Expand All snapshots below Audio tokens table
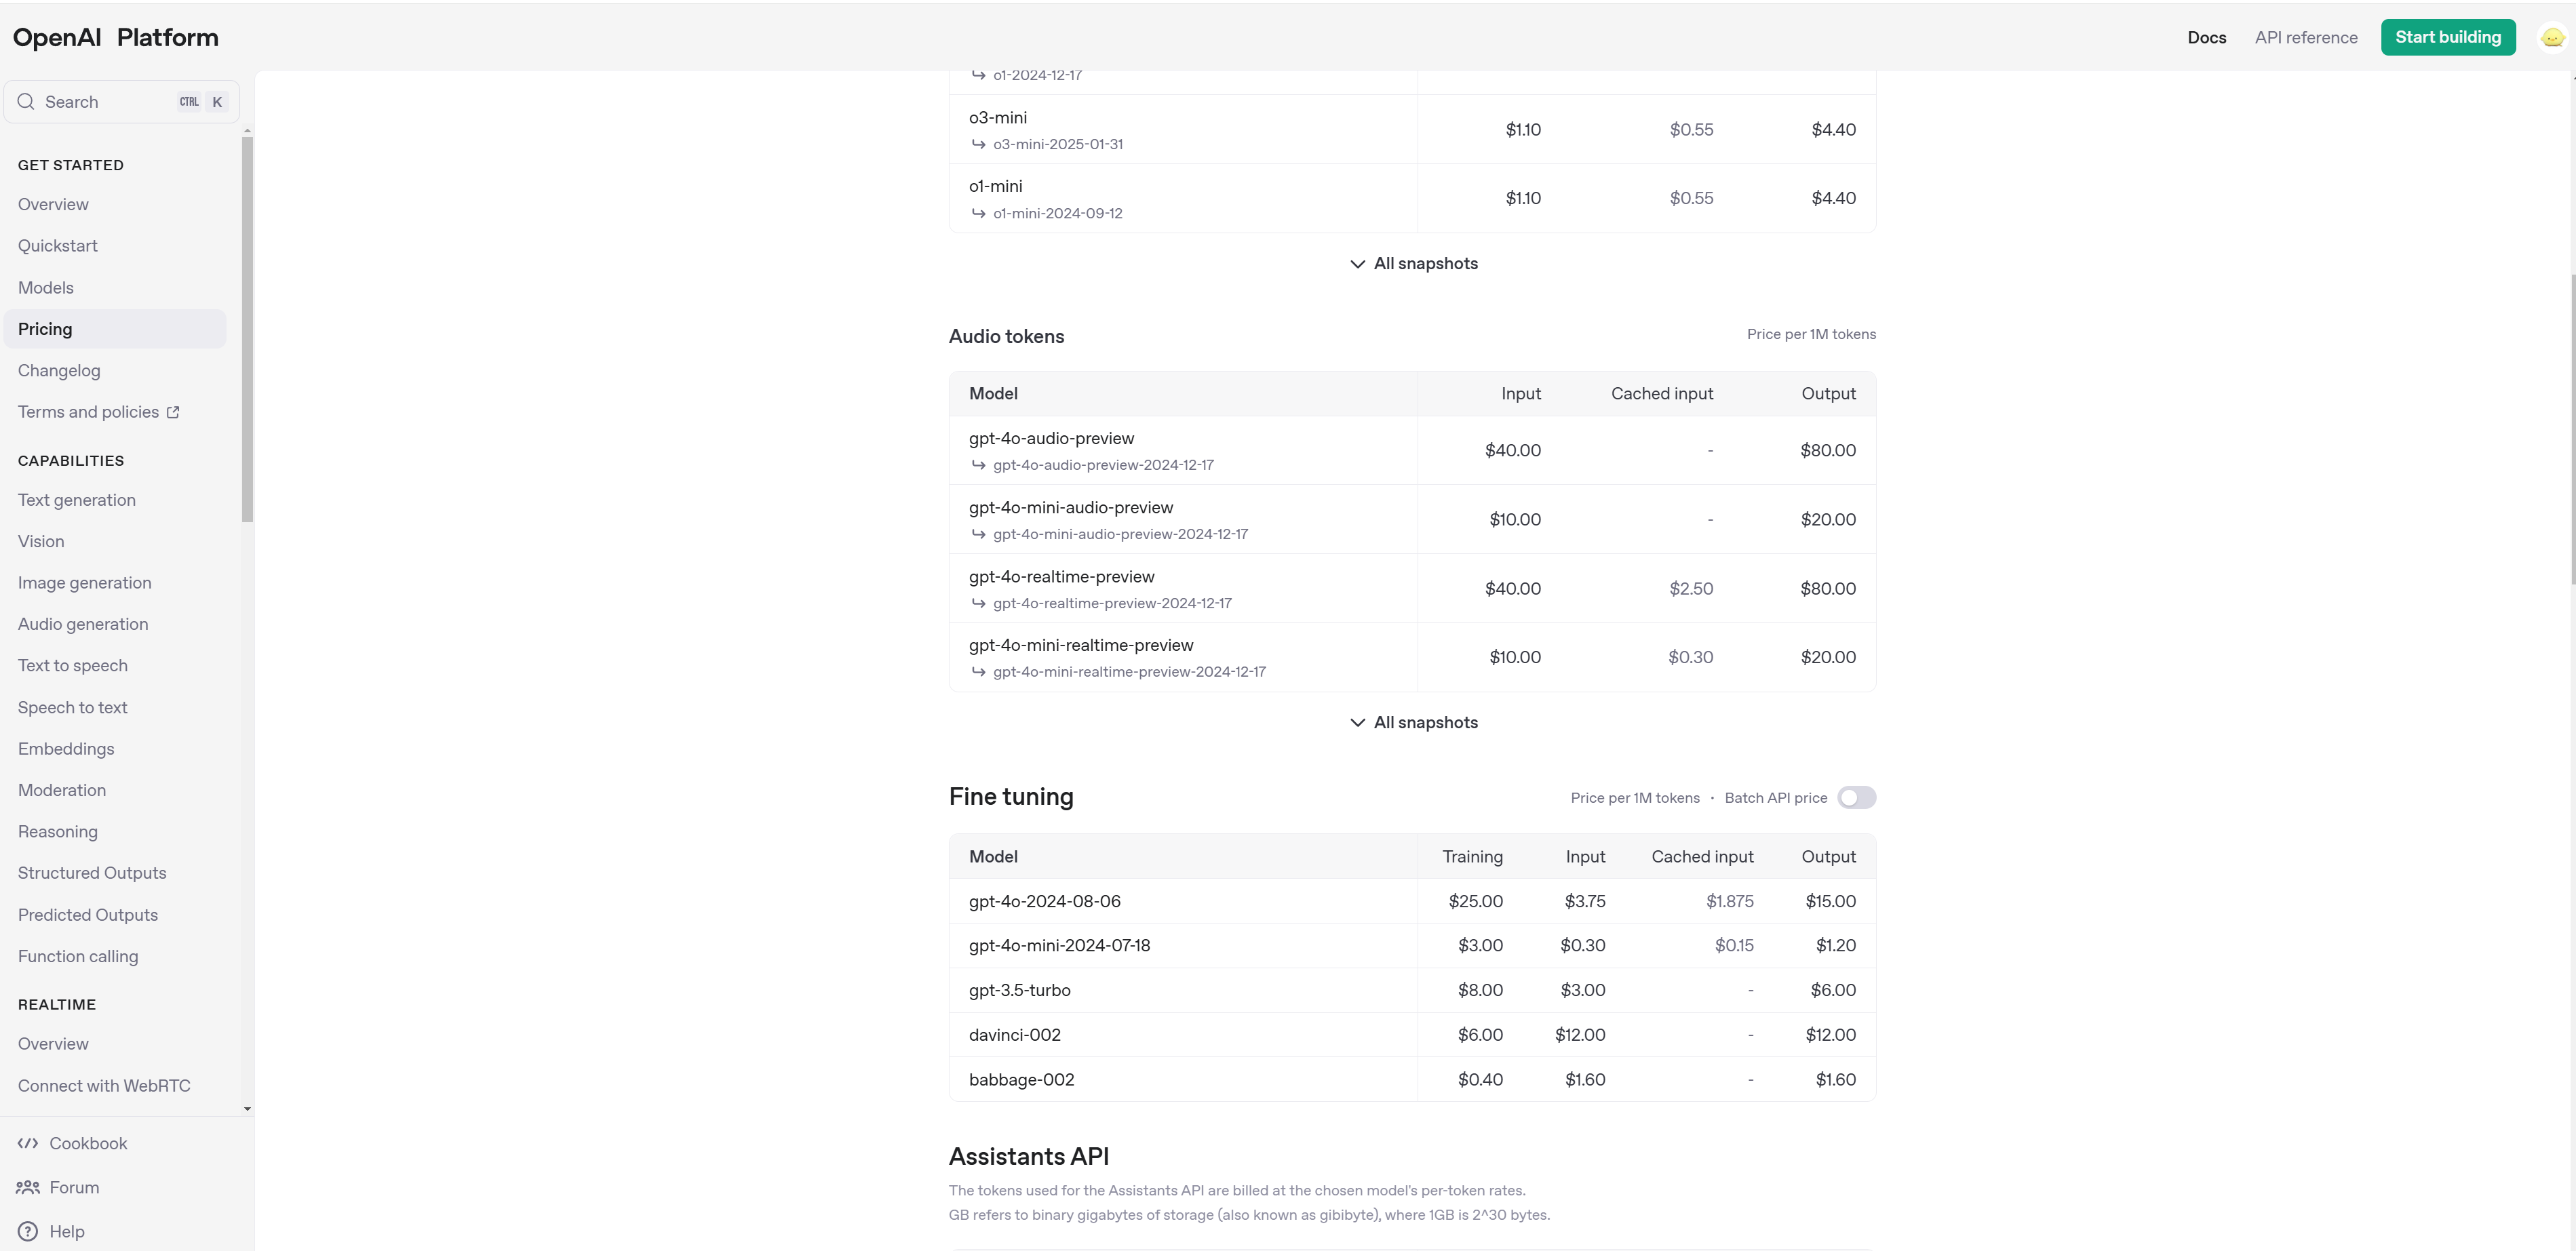 (1413, 723)
